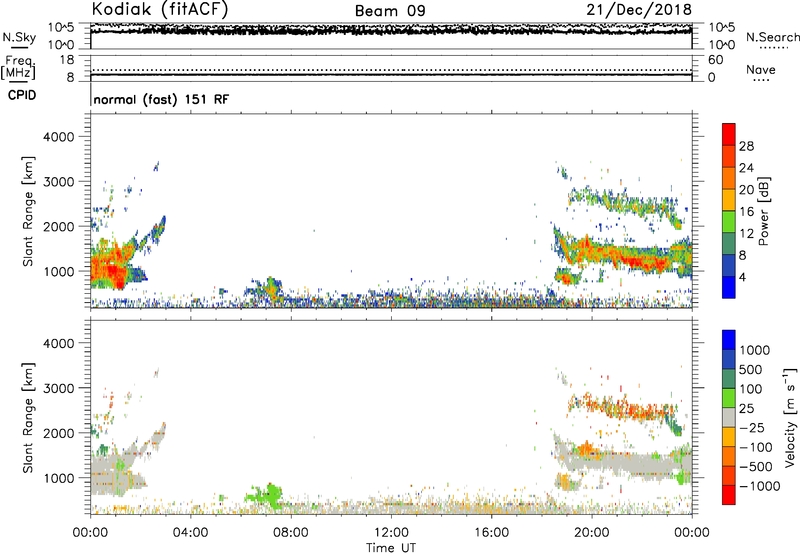The image size is (800, 554).
Task: Click the 'Velocity [m s-1]' colorbar label
Action: click(x=790, y=417)
